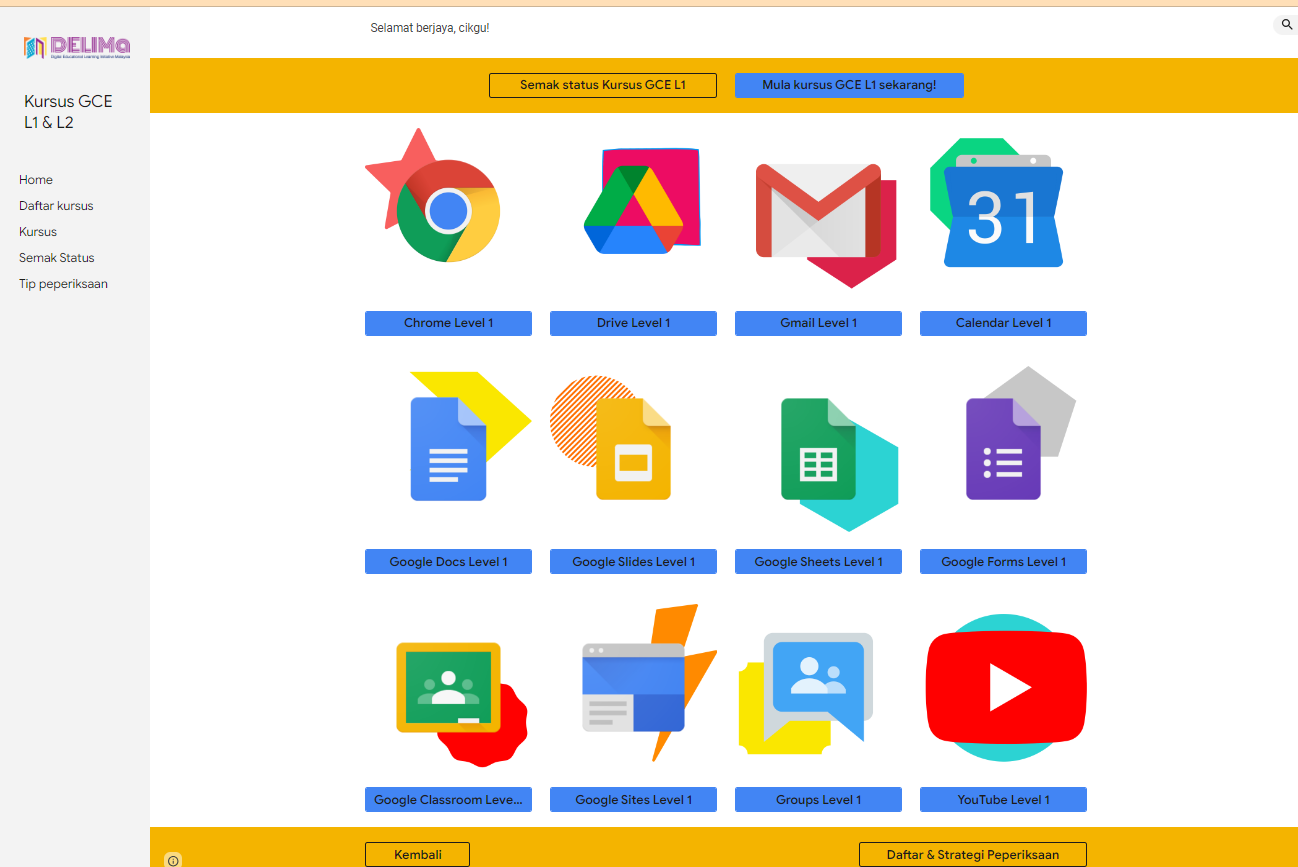This screenshot has width=1298, height=867.
Task: Open Calendar Level 1 course
Action: click(x=1003, y=323)
